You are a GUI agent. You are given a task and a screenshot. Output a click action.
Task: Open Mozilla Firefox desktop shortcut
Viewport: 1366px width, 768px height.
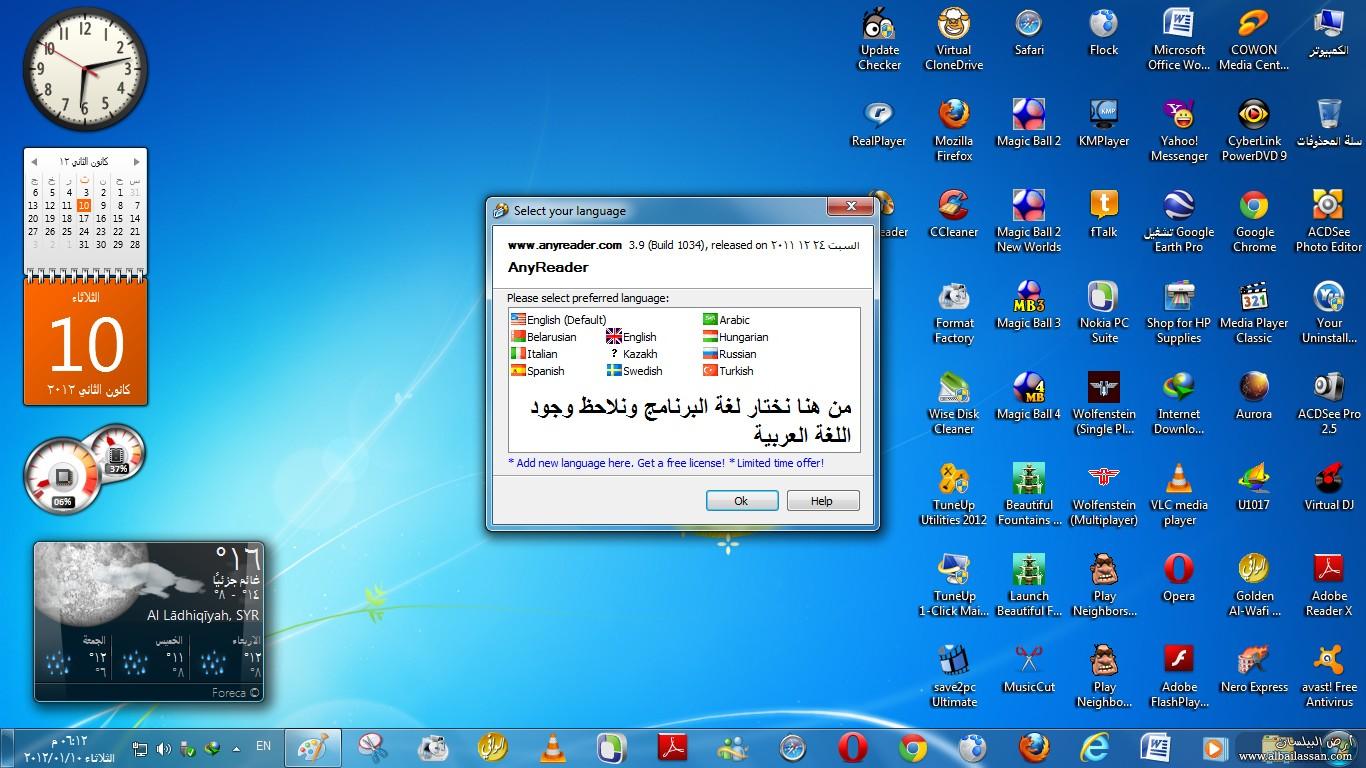(x=954, y=131)
